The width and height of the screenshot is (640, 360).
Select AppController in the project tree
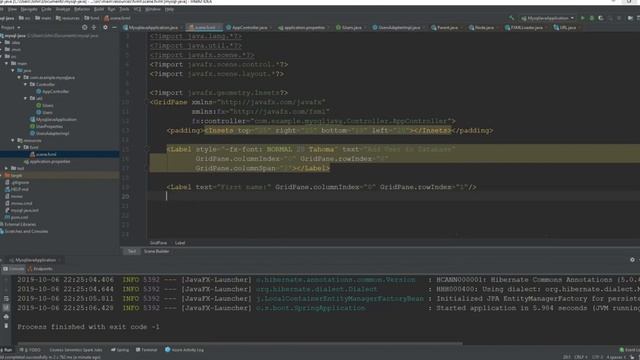coord(53,91)
